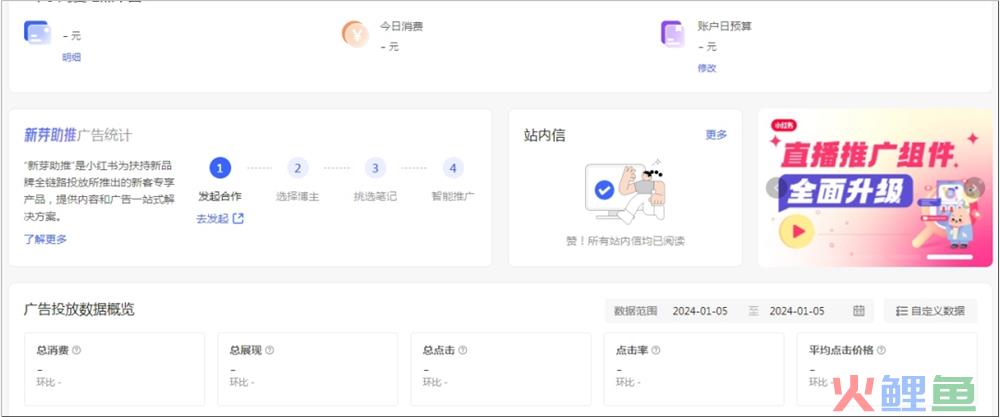Click the purple 账户日预算 icon

coord(673,34)
